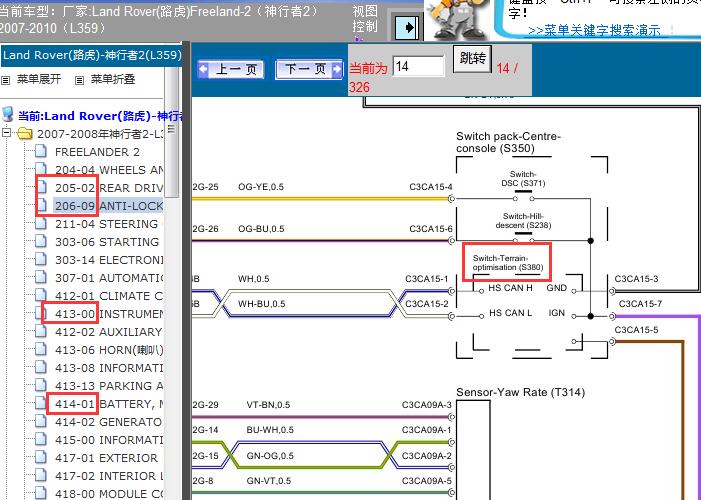Open the 414-01 BATTERY tree item
This screenshot has width=701, height=500.
click(x=109, y=404)
